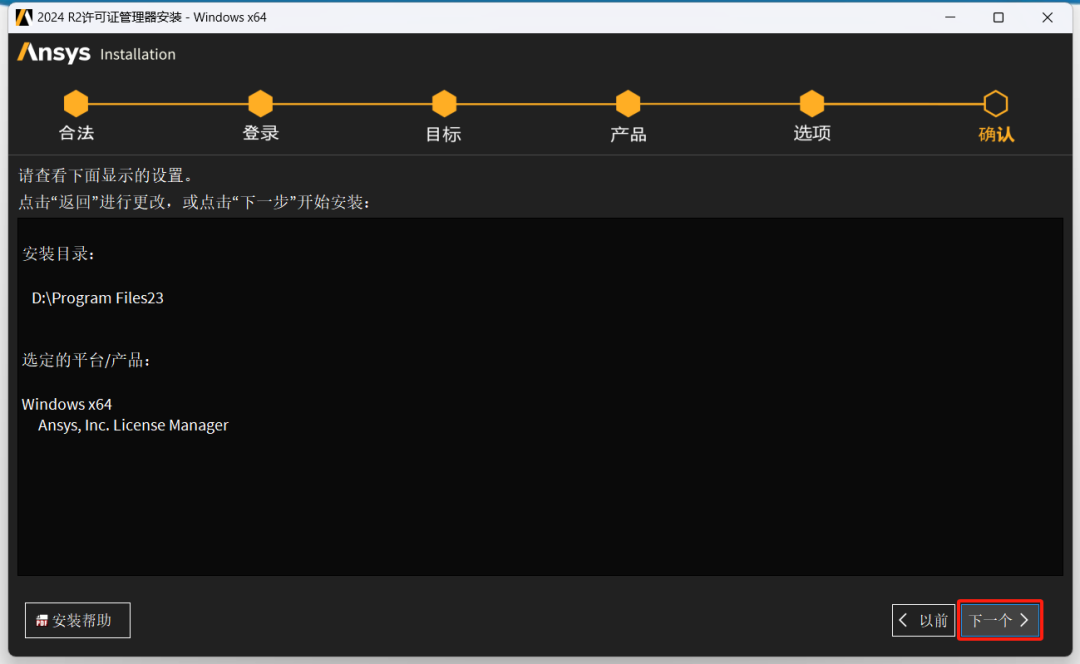Select the 合法 step label

pyautogui.click(x=76, y=134)
